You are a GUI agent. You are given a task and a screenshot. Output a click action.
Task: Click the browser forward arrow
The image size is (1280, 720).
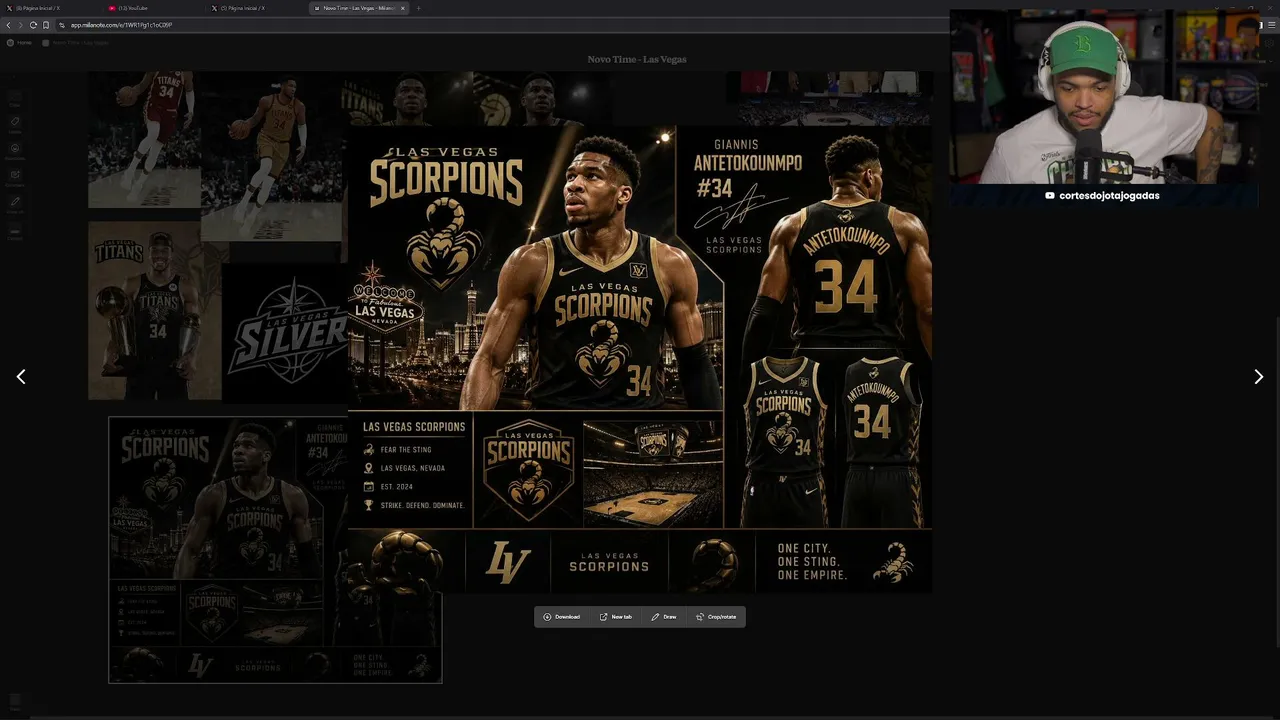pyautogui.click(x=20, y=25)
